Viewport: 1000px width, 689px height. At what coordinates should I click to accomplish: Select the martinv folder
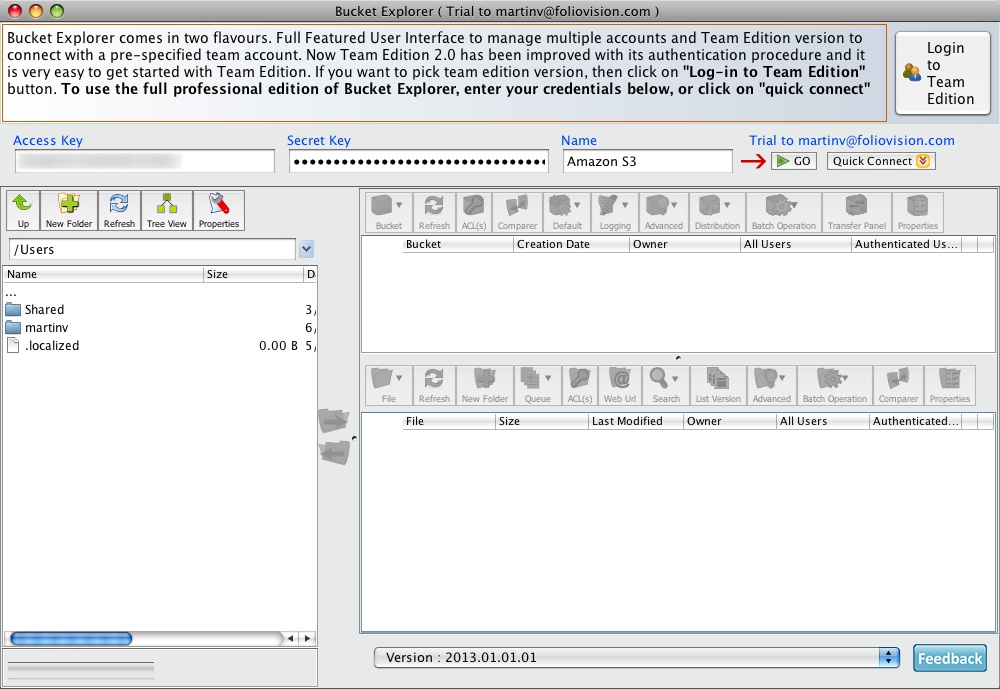160,327
